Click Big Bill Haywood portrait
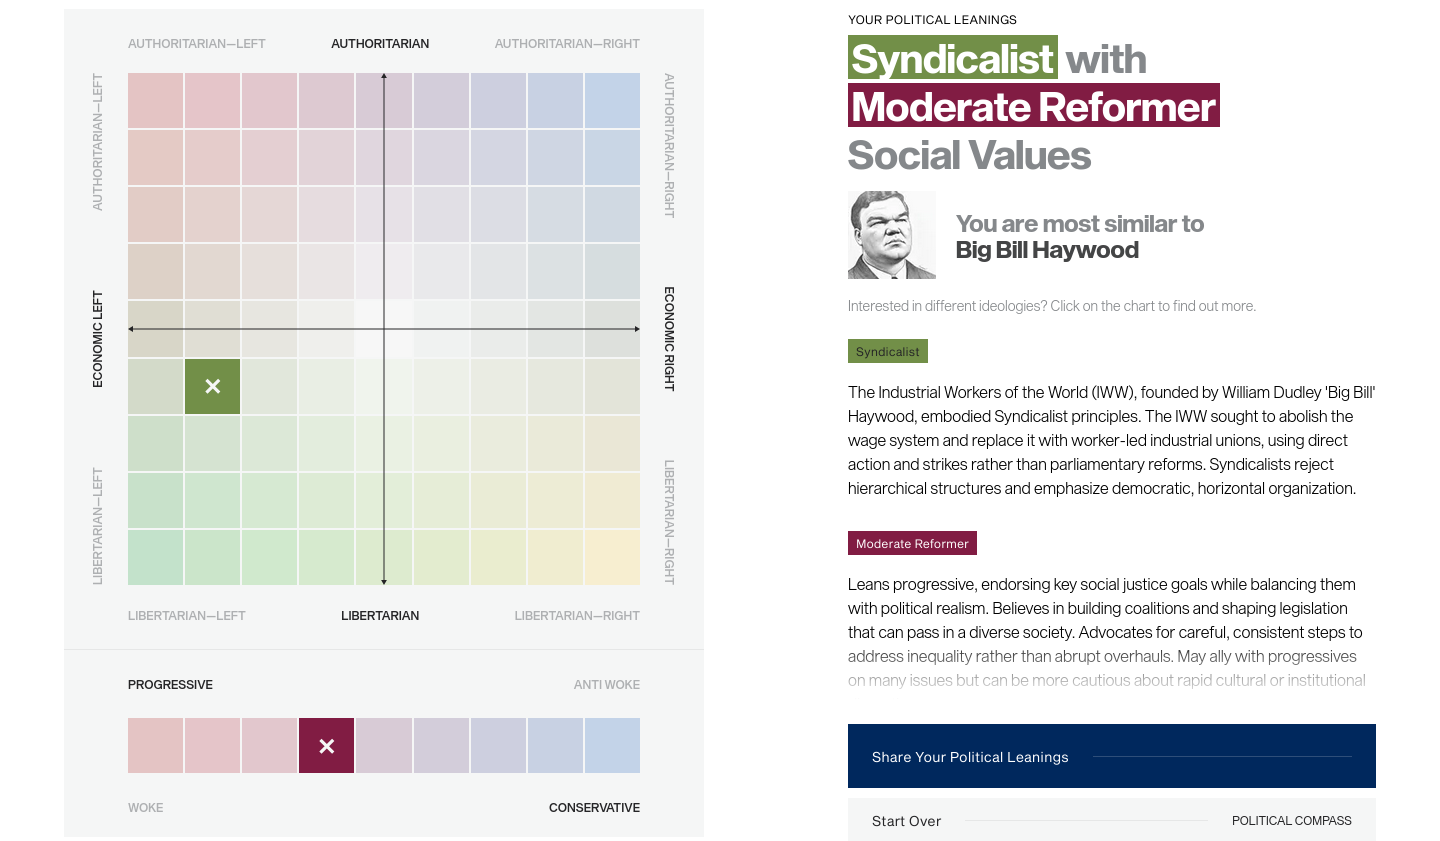 point(891,235)
